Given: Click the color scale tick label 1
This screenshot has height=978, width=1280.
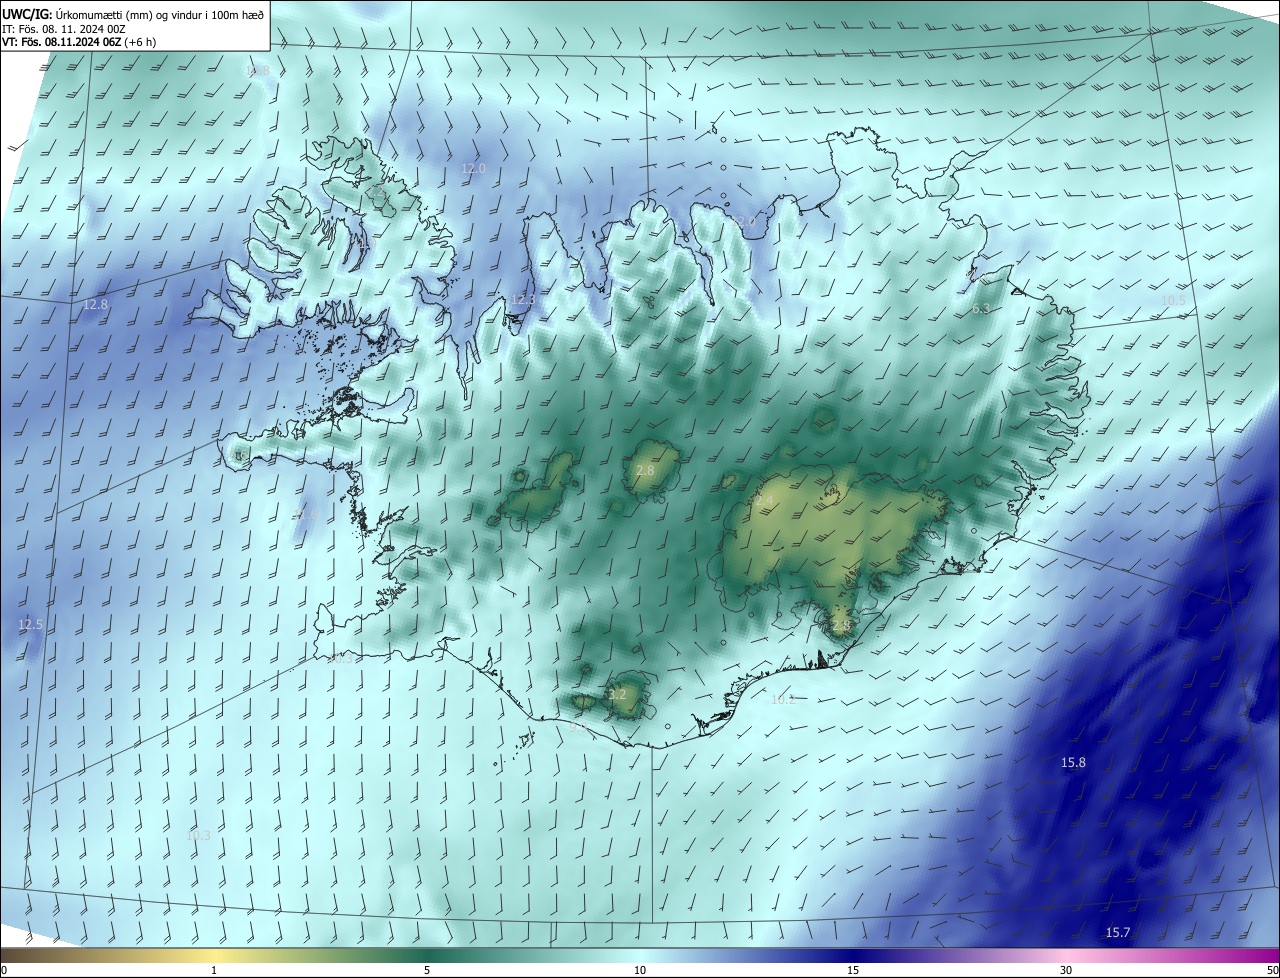Looking at the screenshot, I should coord(214,970).
